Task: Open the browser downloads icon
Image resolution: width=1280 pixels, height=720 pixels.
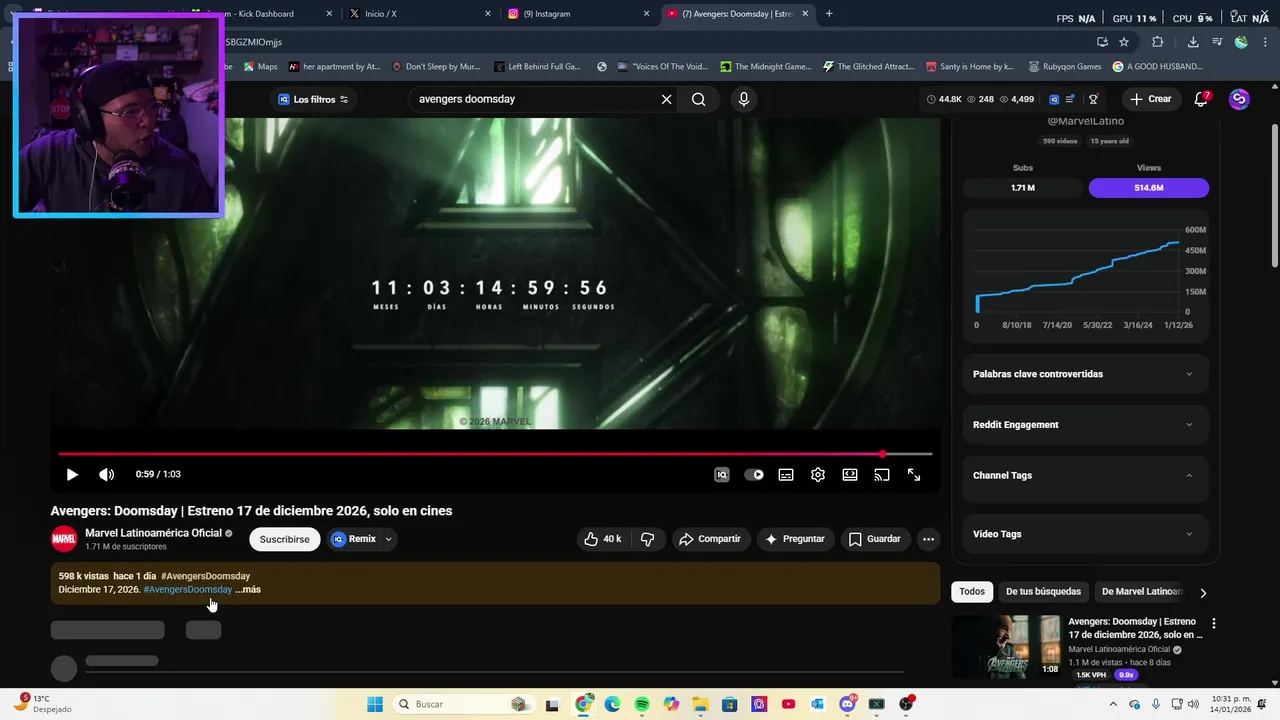Action: pyautogui.click(x=1193, y=42)
